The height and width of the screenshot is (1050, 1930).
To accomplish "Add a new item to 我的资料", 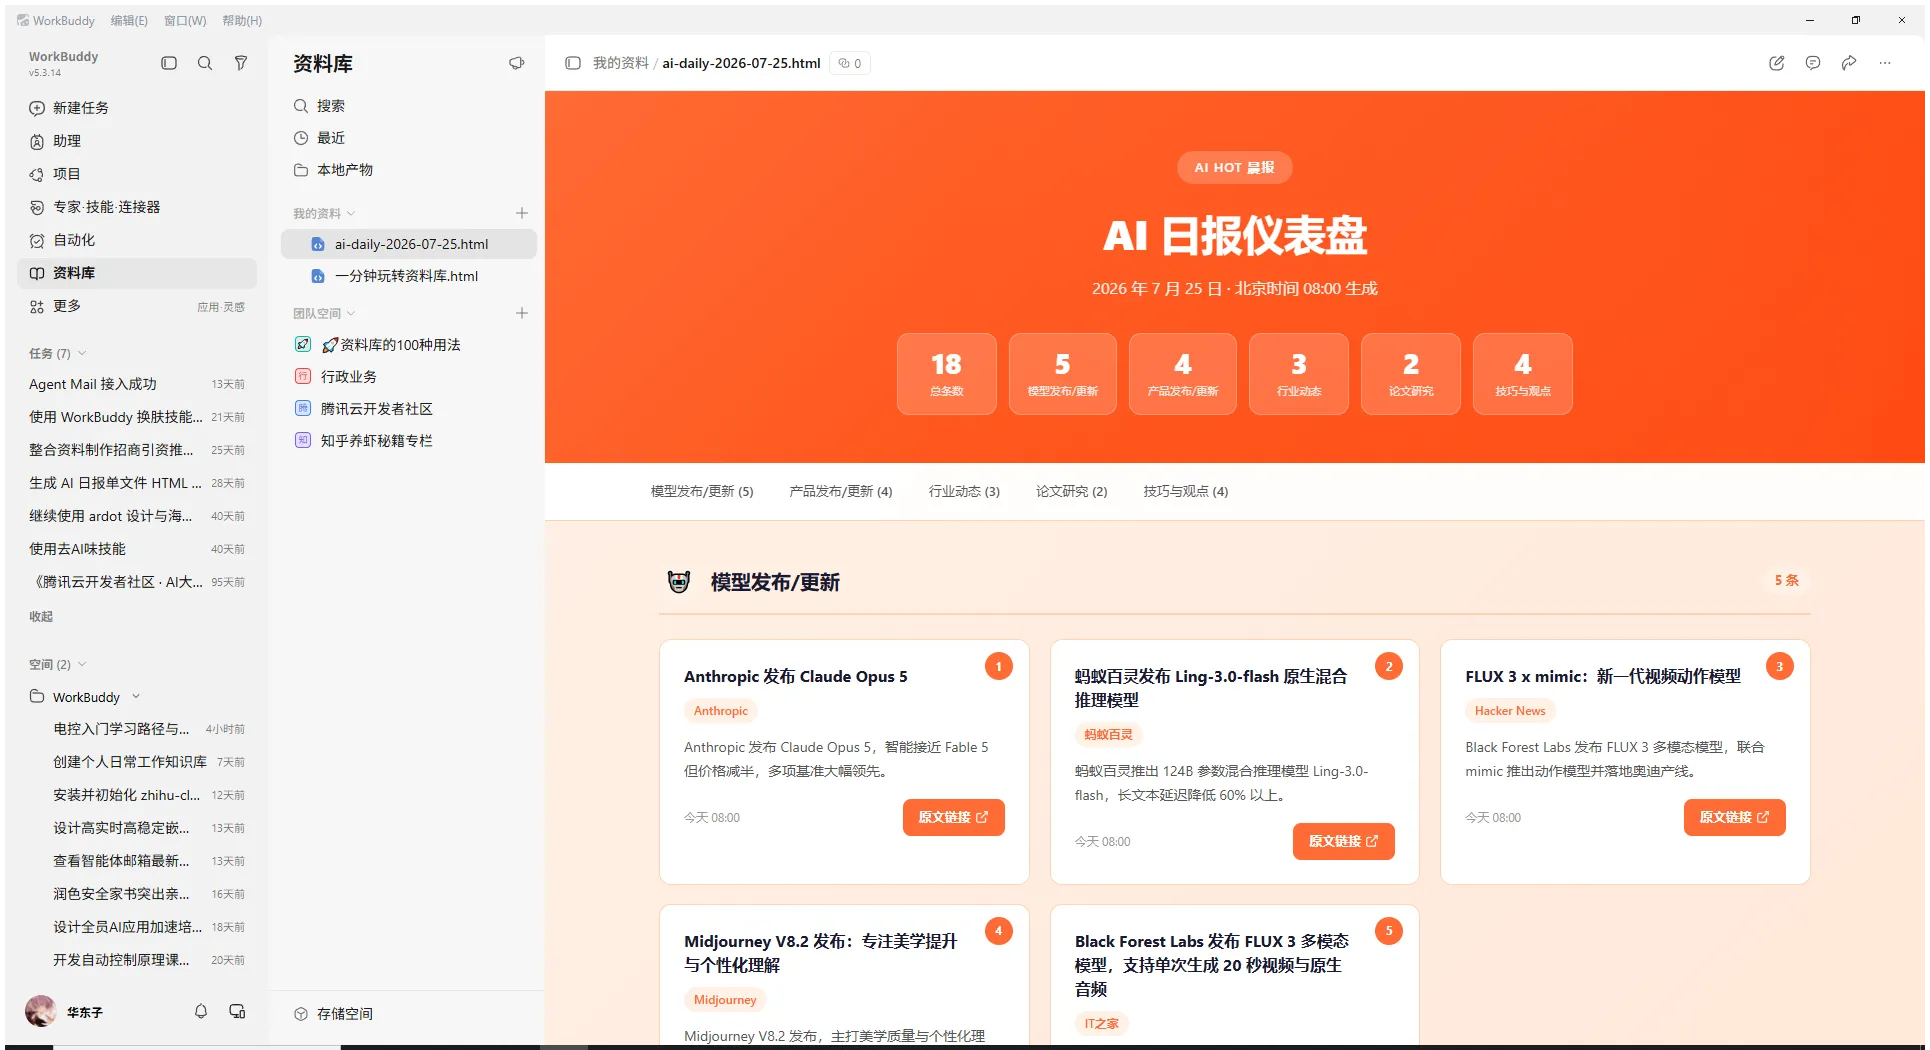I will (522, 213).
